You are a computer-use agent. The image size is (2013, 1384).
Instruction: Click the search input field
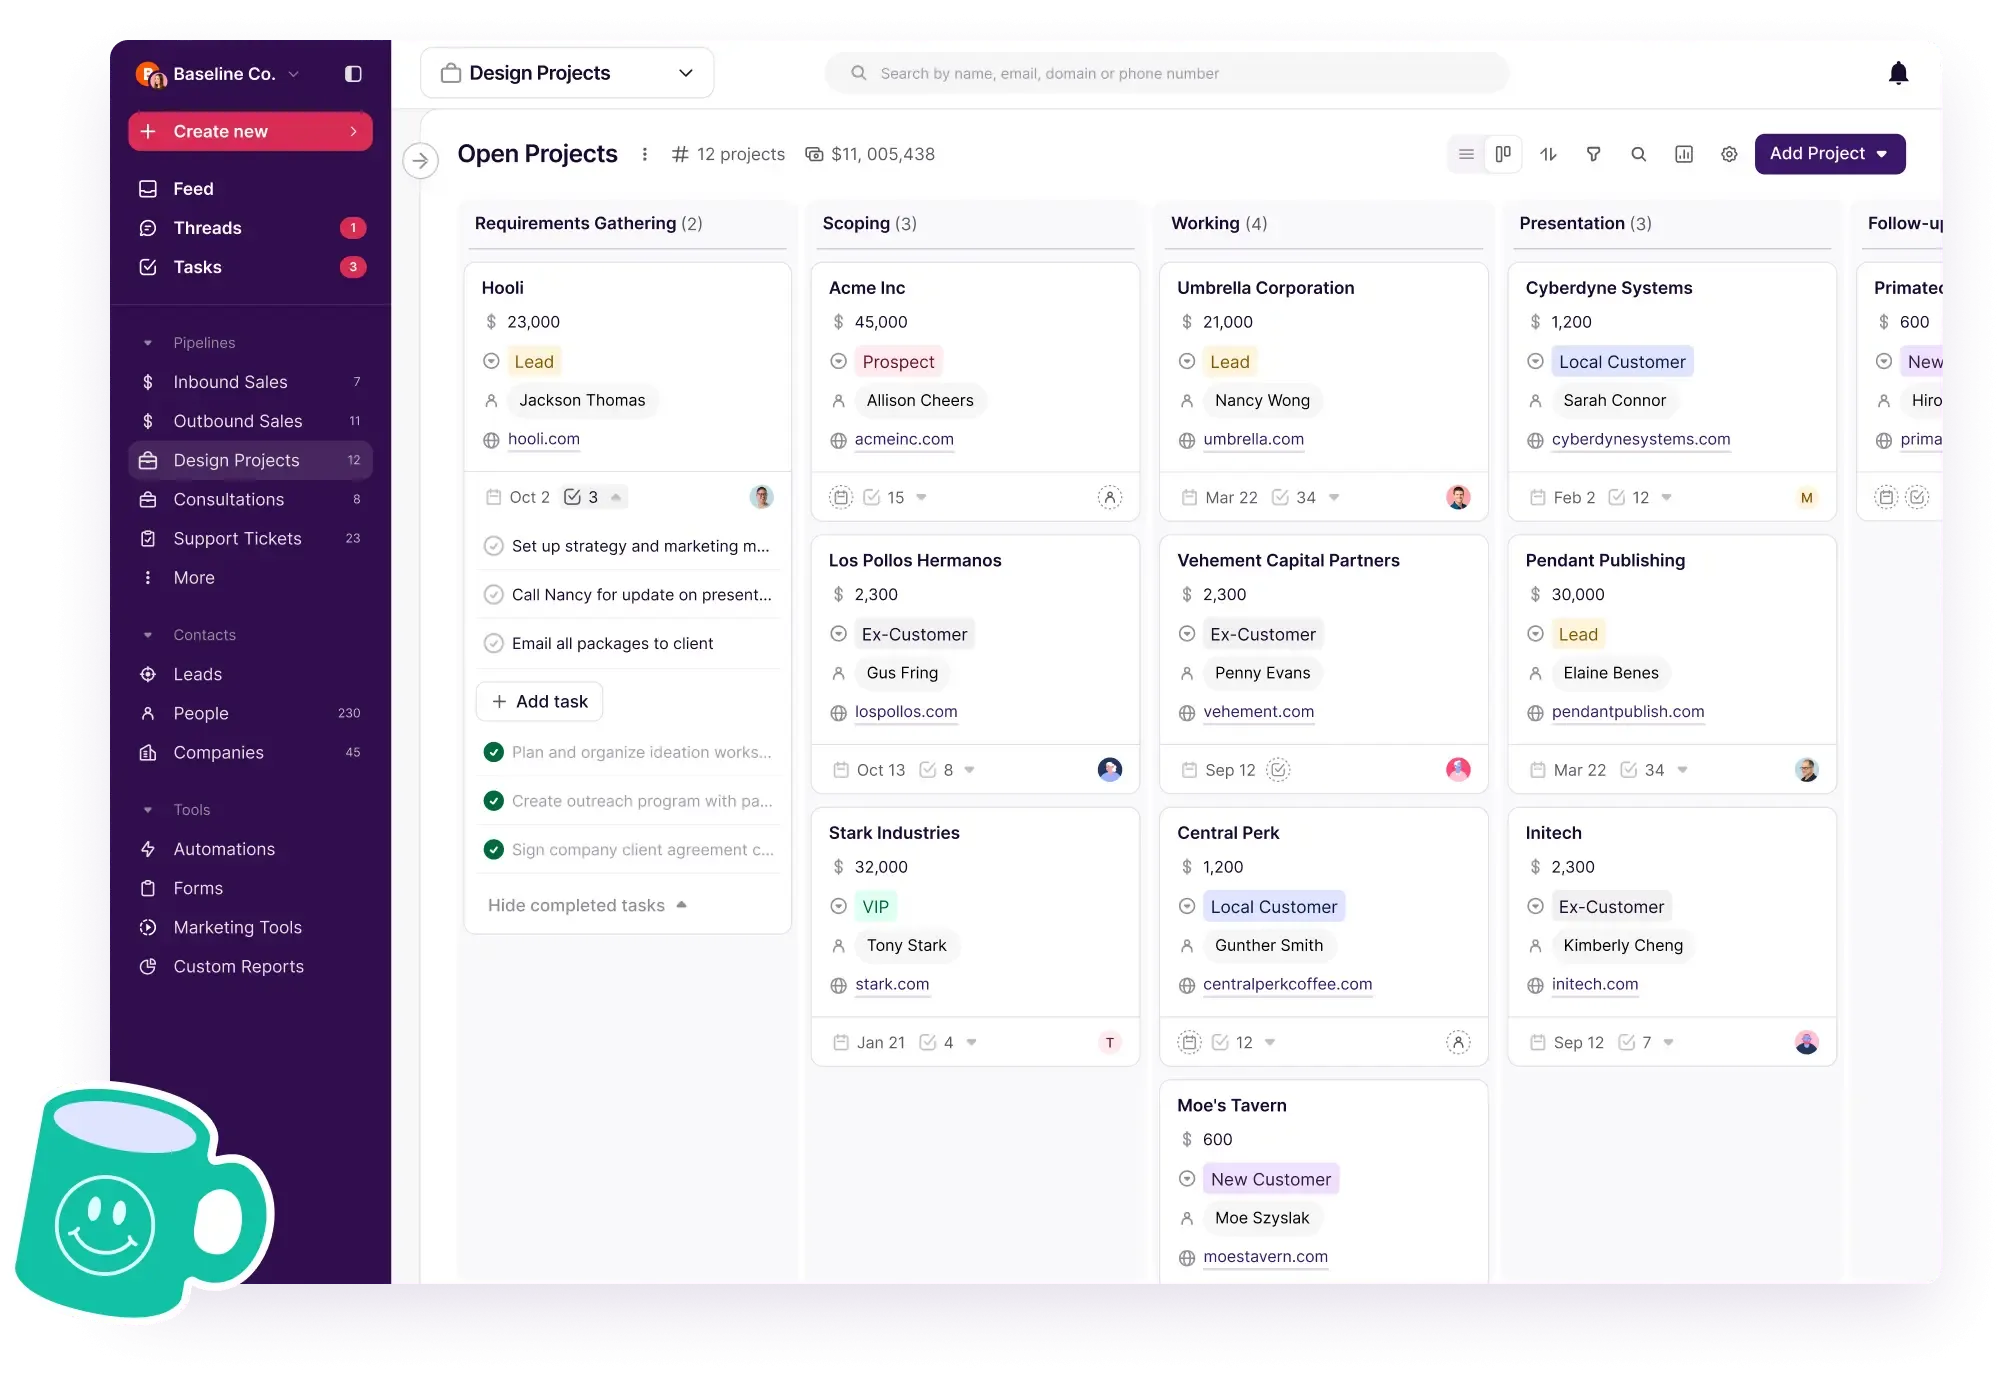tap(1166, 73)
